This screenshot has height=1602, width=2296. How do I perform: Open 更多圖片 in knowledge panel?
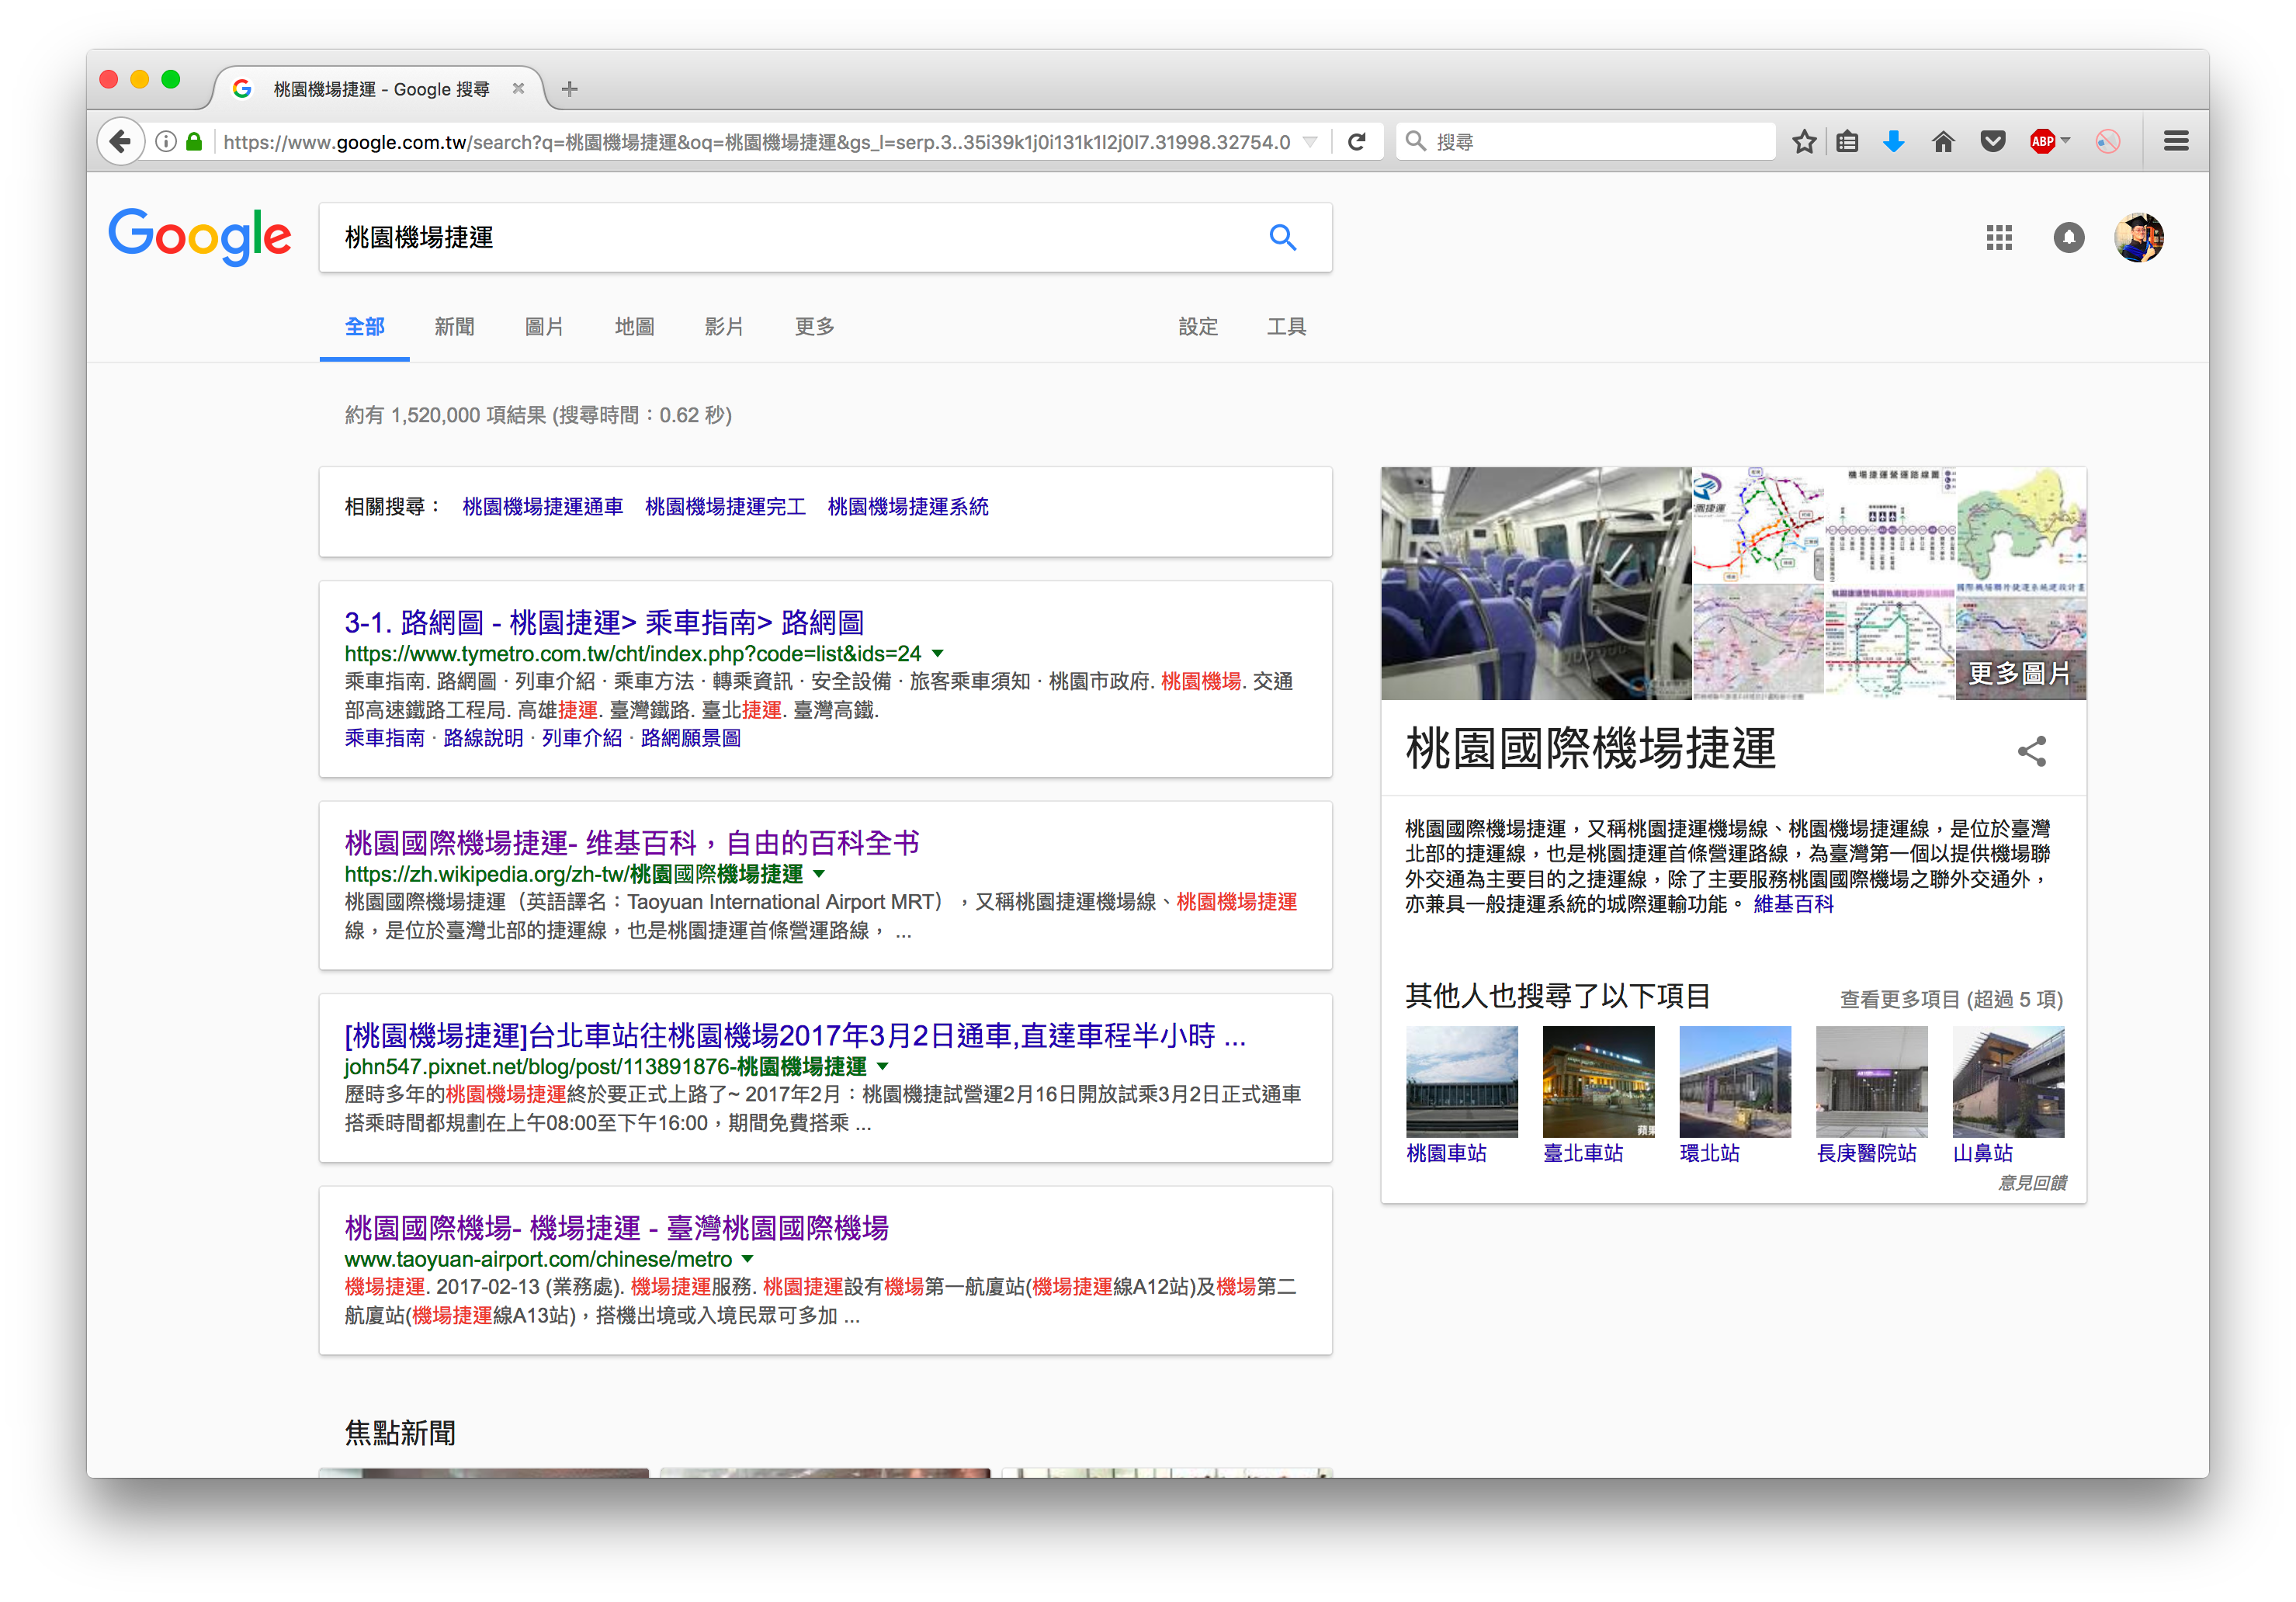[2020, 673]
